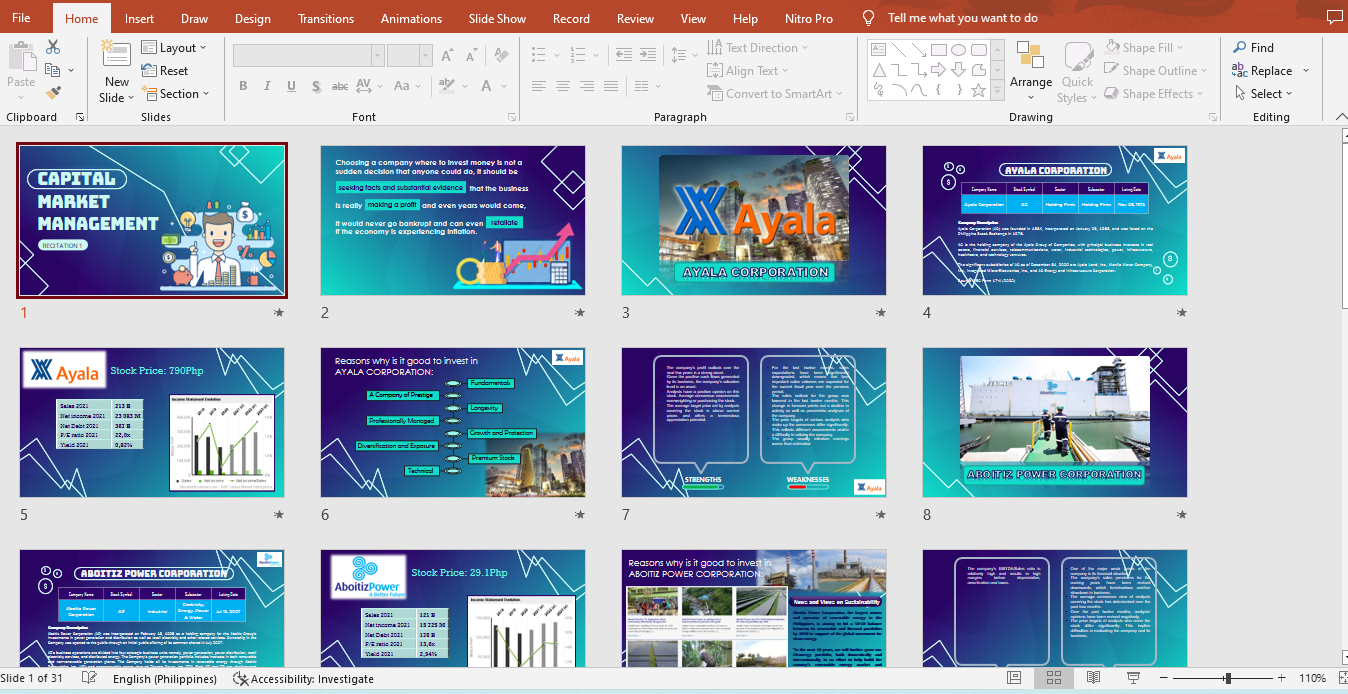
Task: Open Reading View from status bar
Action: click(x=1093, y=678)
